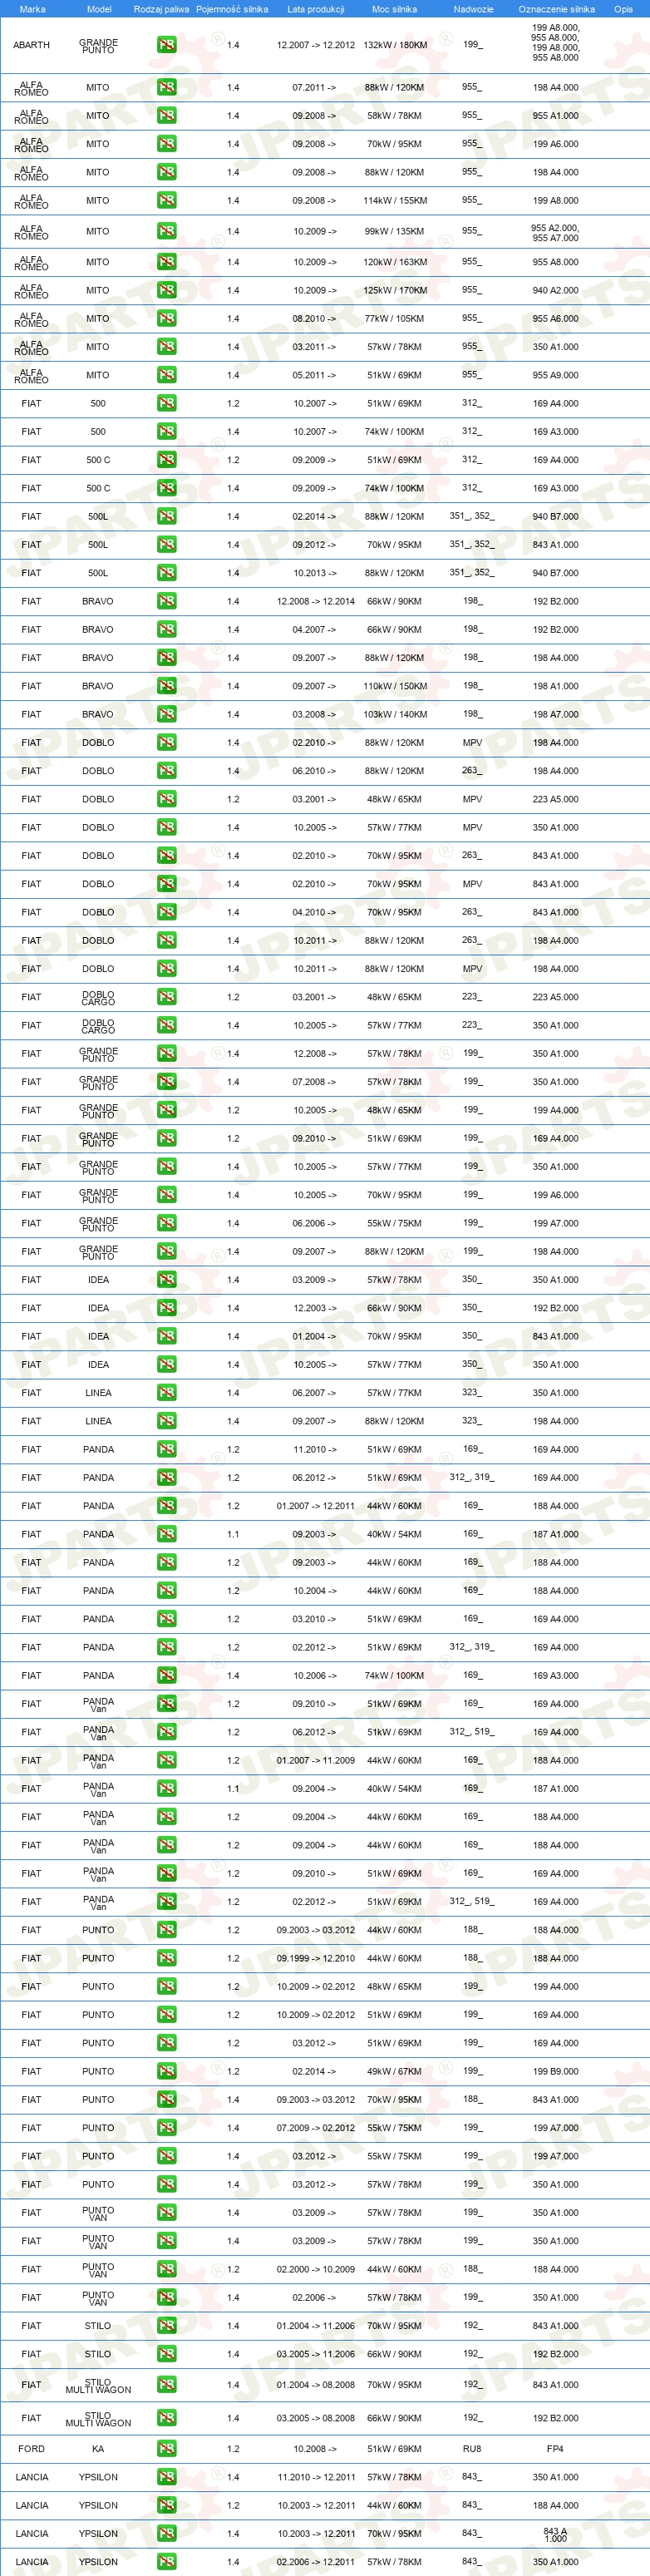Select the 955 A6.000 engine code
This screenshot has height=2576, width=650.
tap(555, 318)
